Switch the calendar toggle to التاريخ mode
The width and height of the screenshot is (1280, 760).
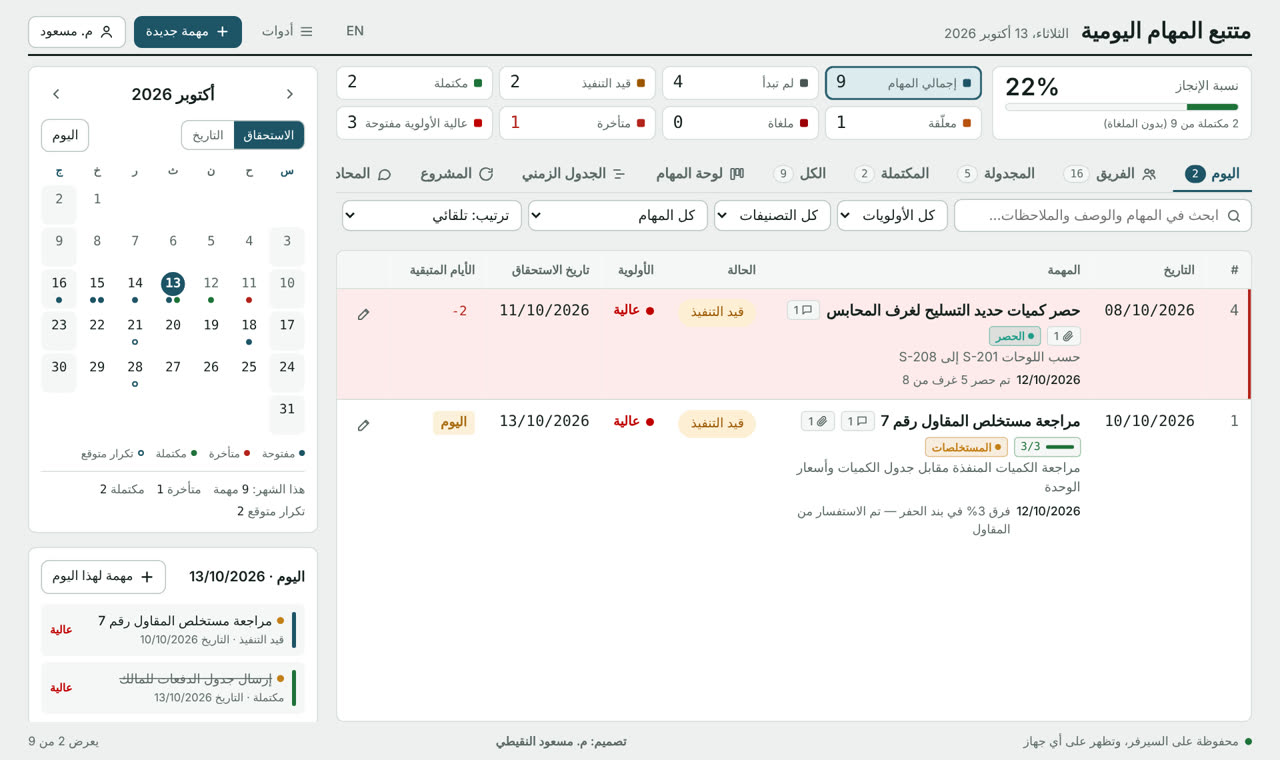[208, 135]
